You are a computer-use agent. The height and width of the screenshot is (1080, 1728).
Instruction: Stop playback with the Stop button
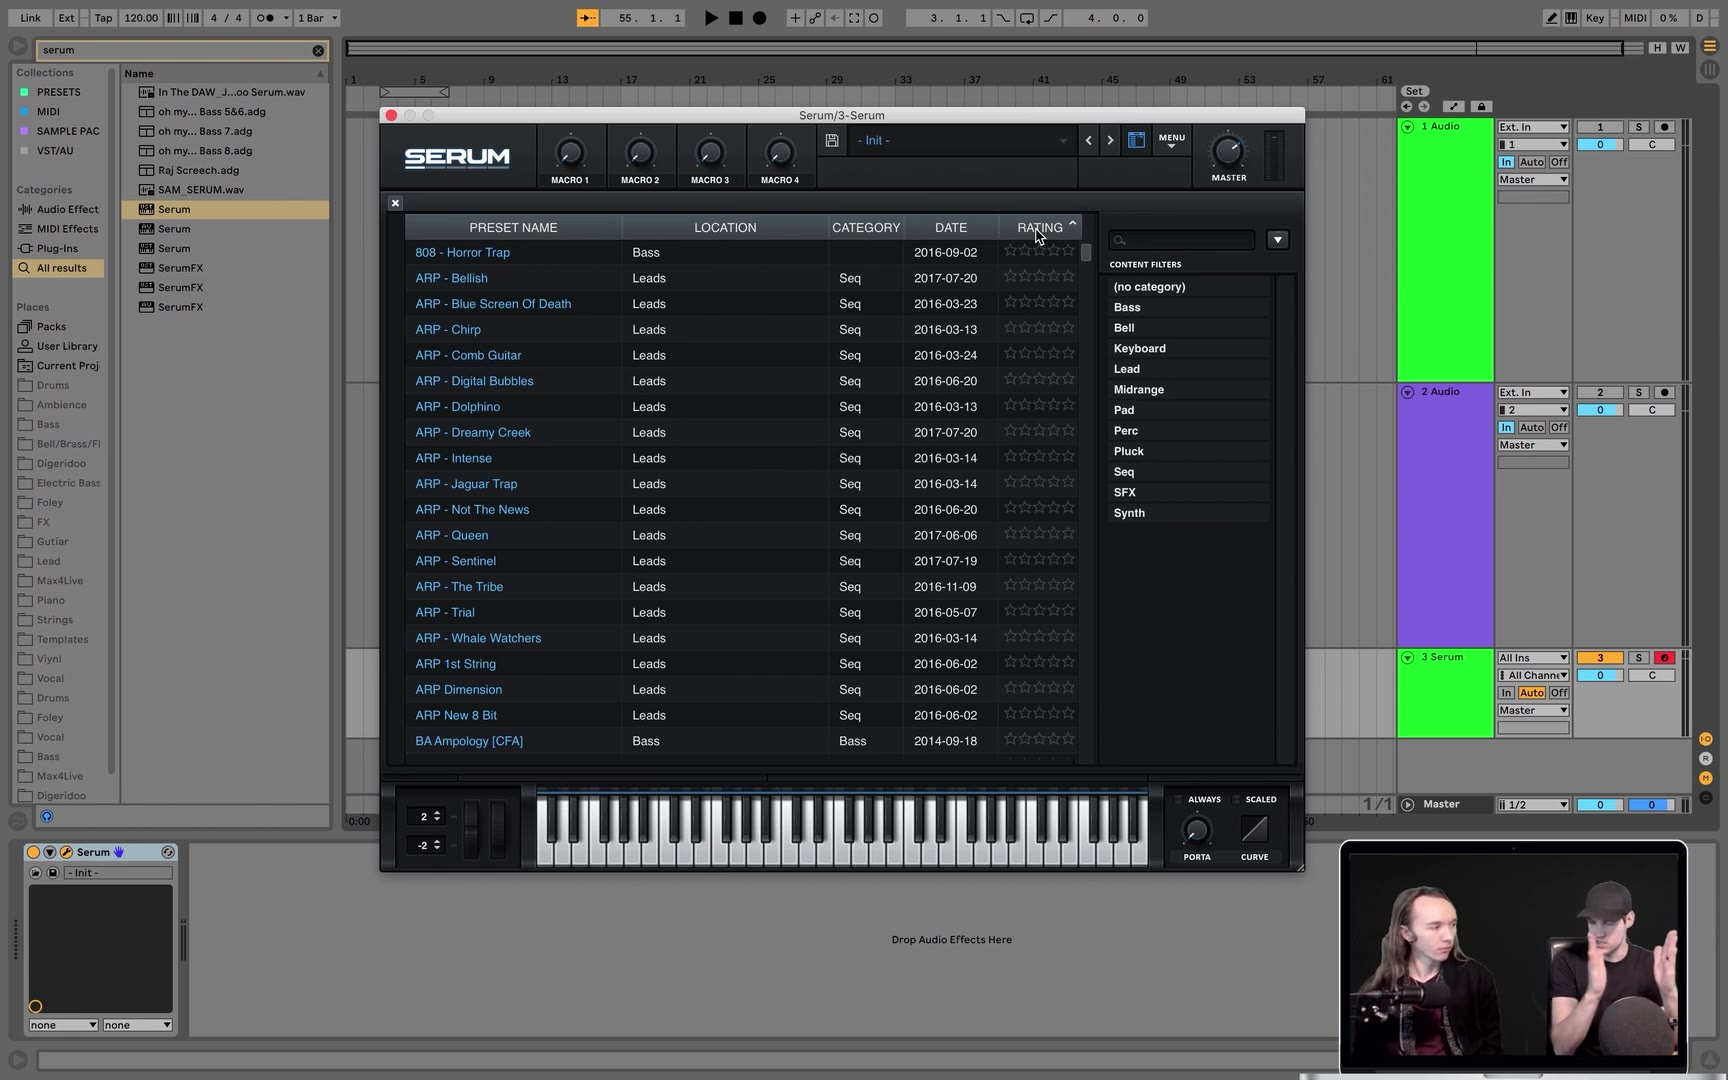click(735, 18)
